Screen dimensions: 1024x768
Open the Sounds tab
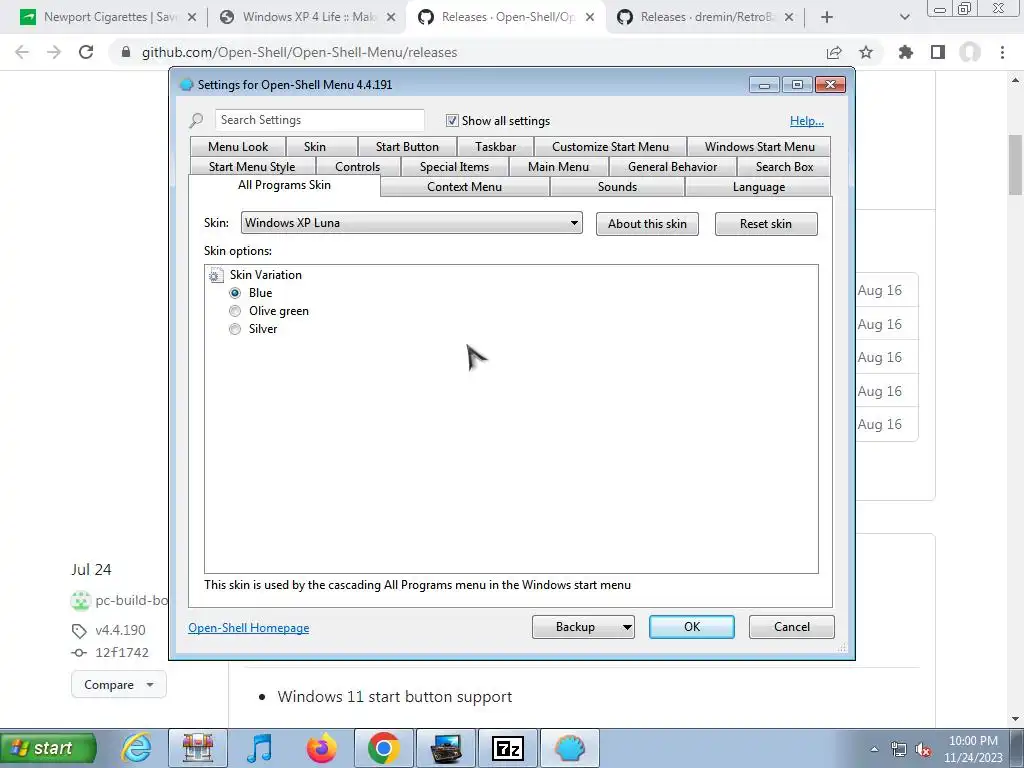coord(617,187)
